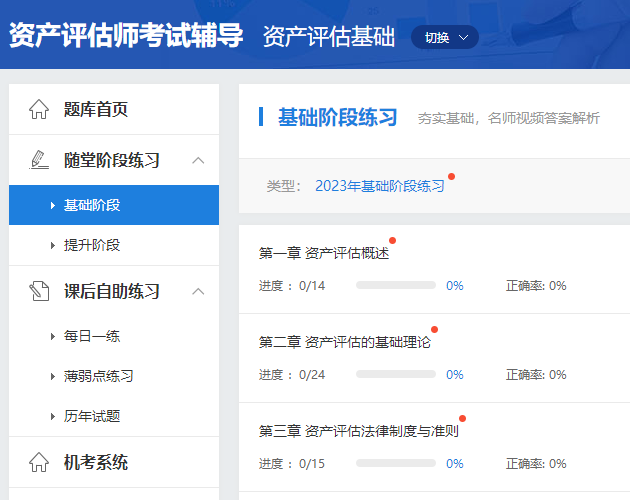Click the house icon beside 机考系统
The width and height of the screenshot is (630, 500).
click(39, 462)
